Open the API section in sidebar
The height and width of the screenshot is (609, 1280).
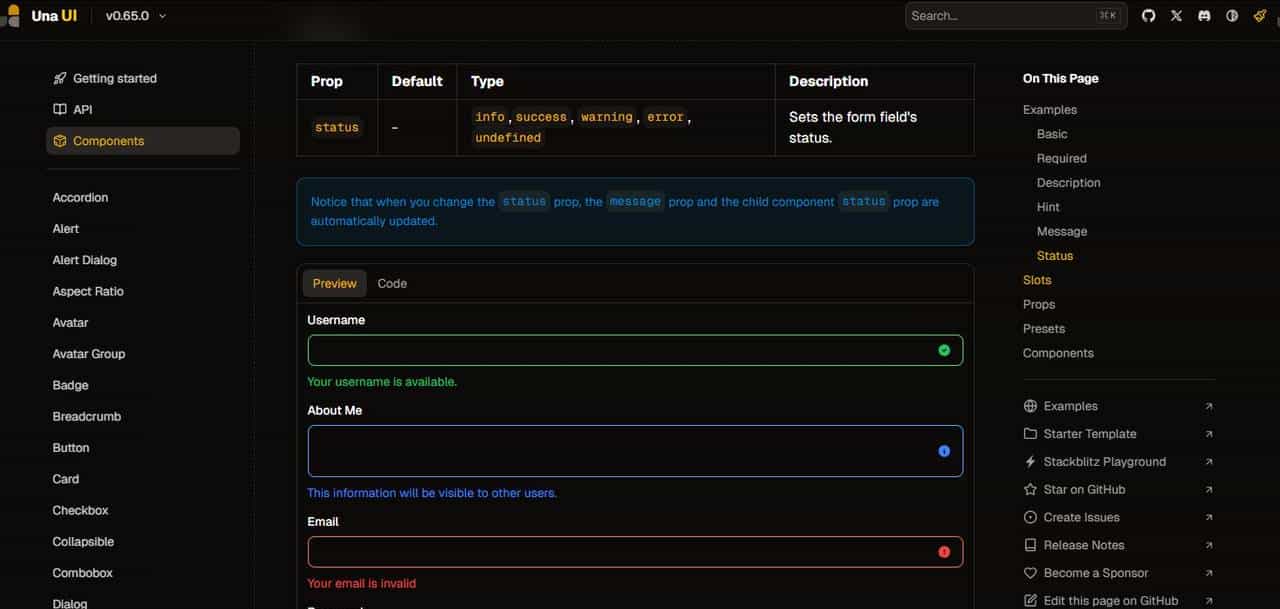click(82, 110)
